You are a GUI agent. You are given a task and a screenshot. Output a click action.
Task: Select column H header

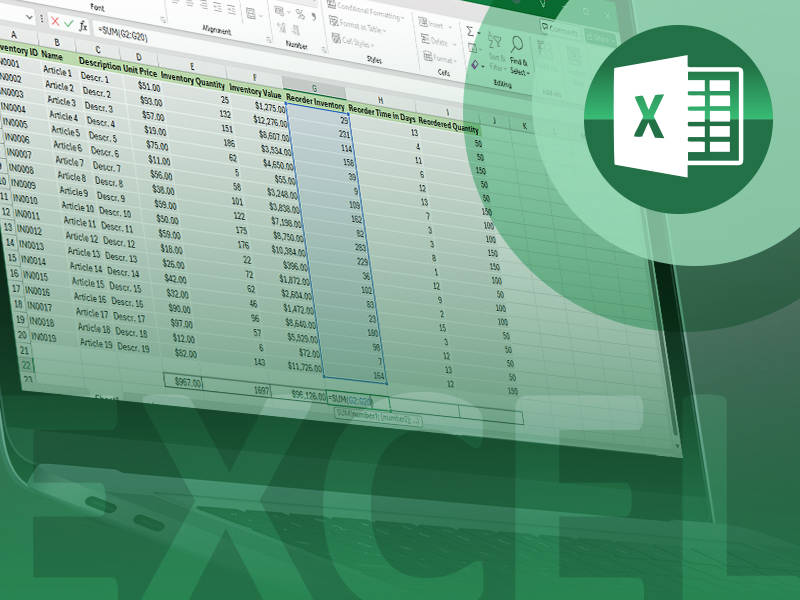tap(381, 100)
